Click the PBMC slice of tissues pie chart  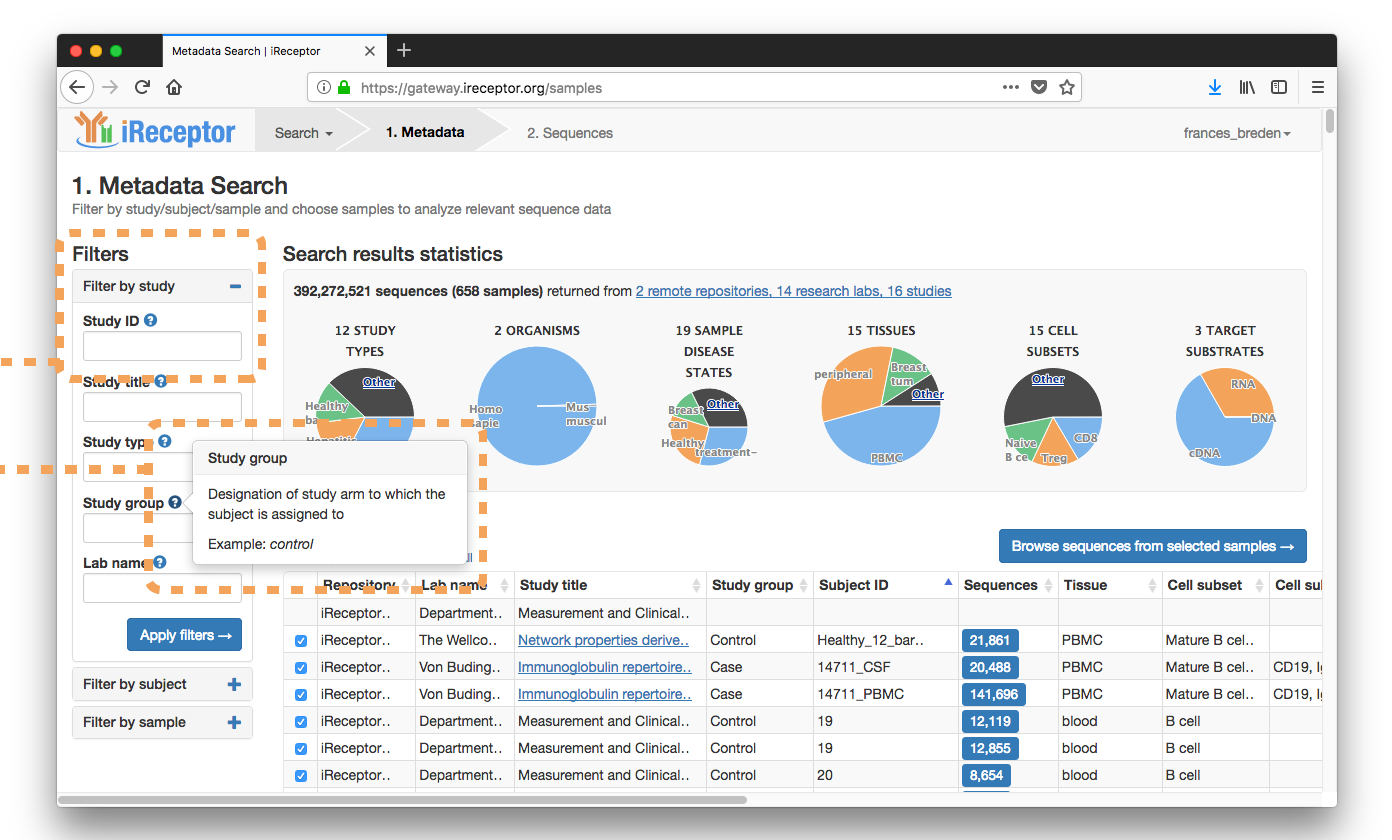click(880, 435)
